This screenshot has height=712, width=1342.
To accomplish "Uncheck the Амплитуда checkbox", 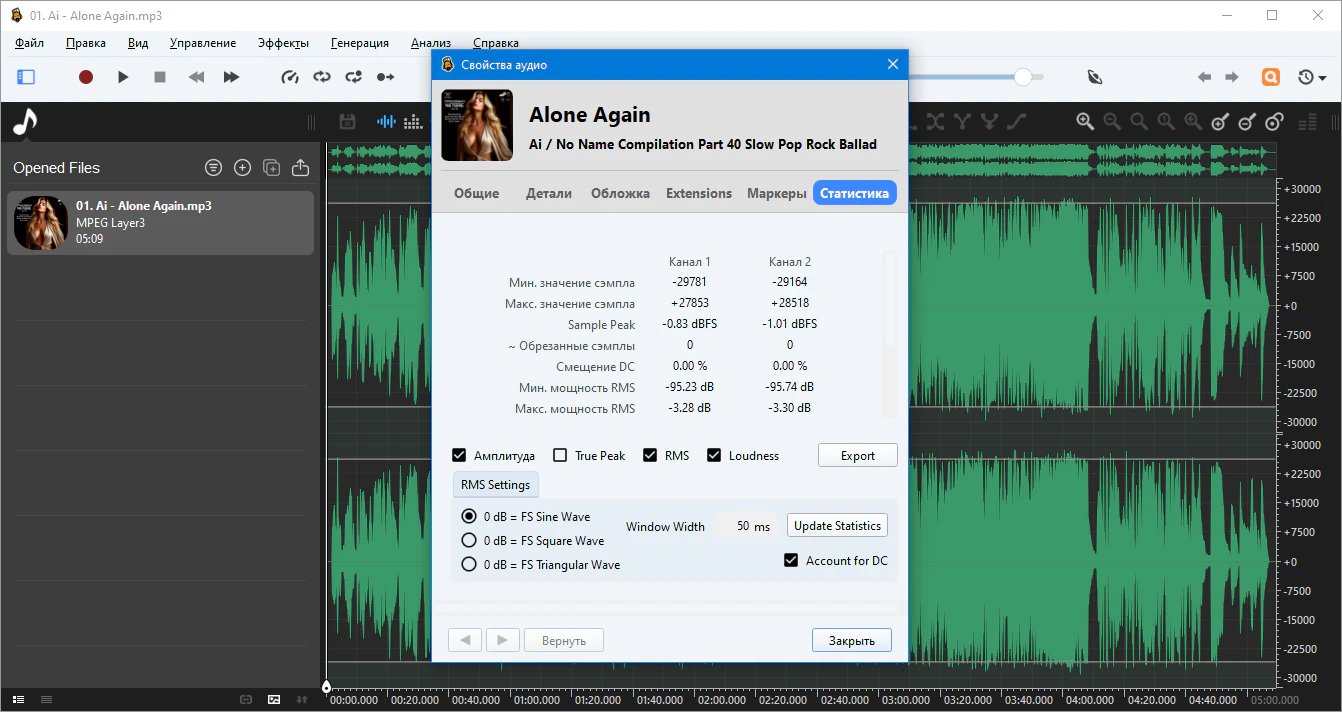I will pos(460,456).
